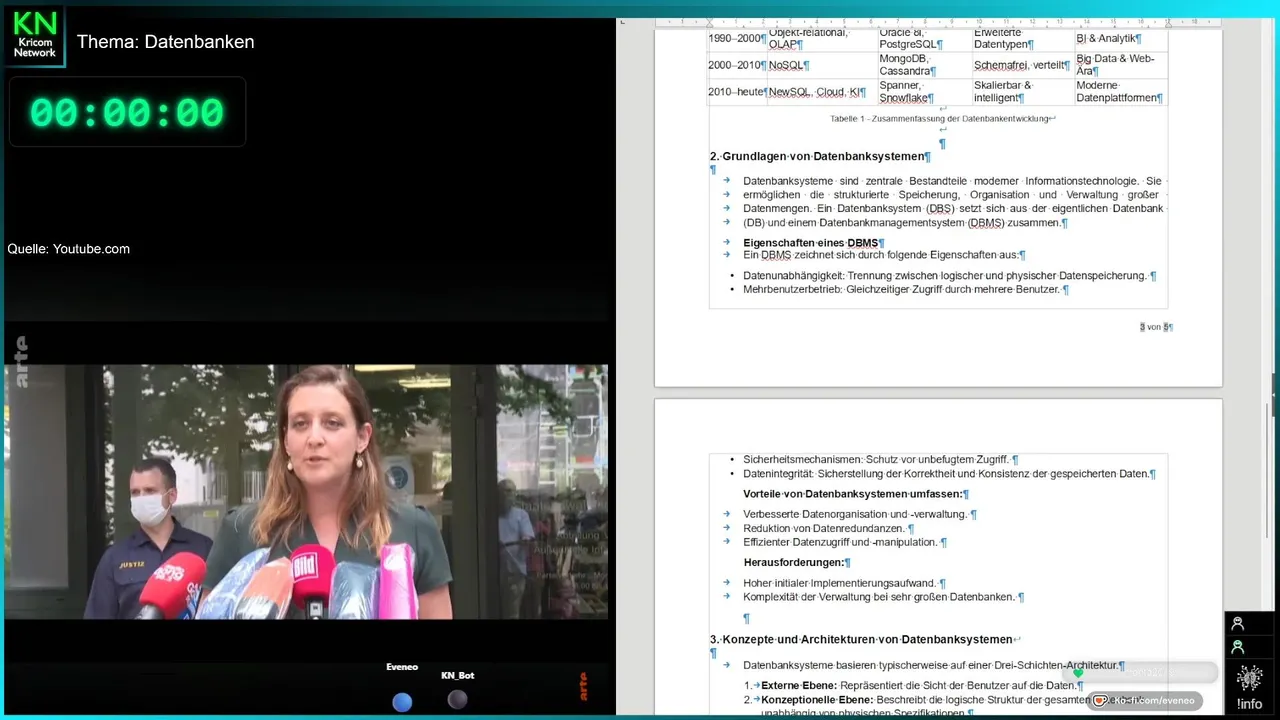Click the 'Quelle: Youtube.com' source label

coord(69,249)
